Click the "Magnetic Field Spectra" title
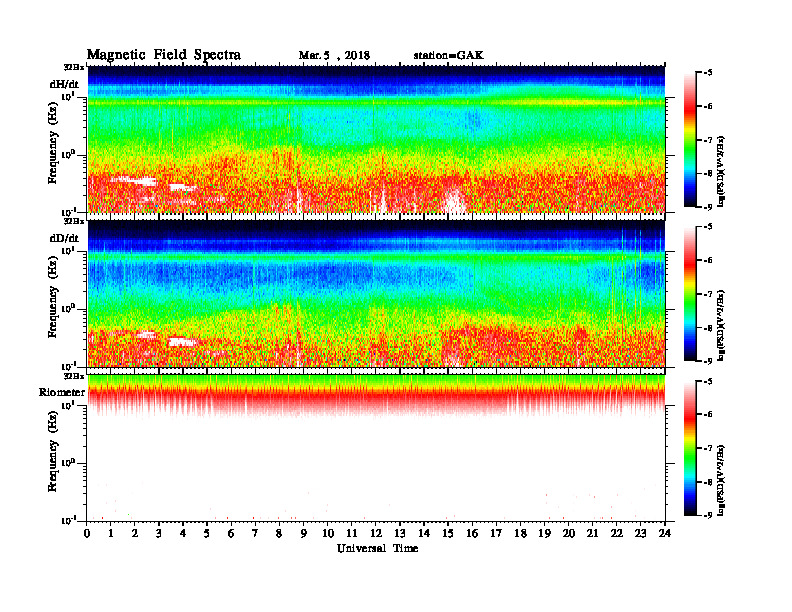The width and height of the screenshot is (792, 612). (x=164, y=55)
